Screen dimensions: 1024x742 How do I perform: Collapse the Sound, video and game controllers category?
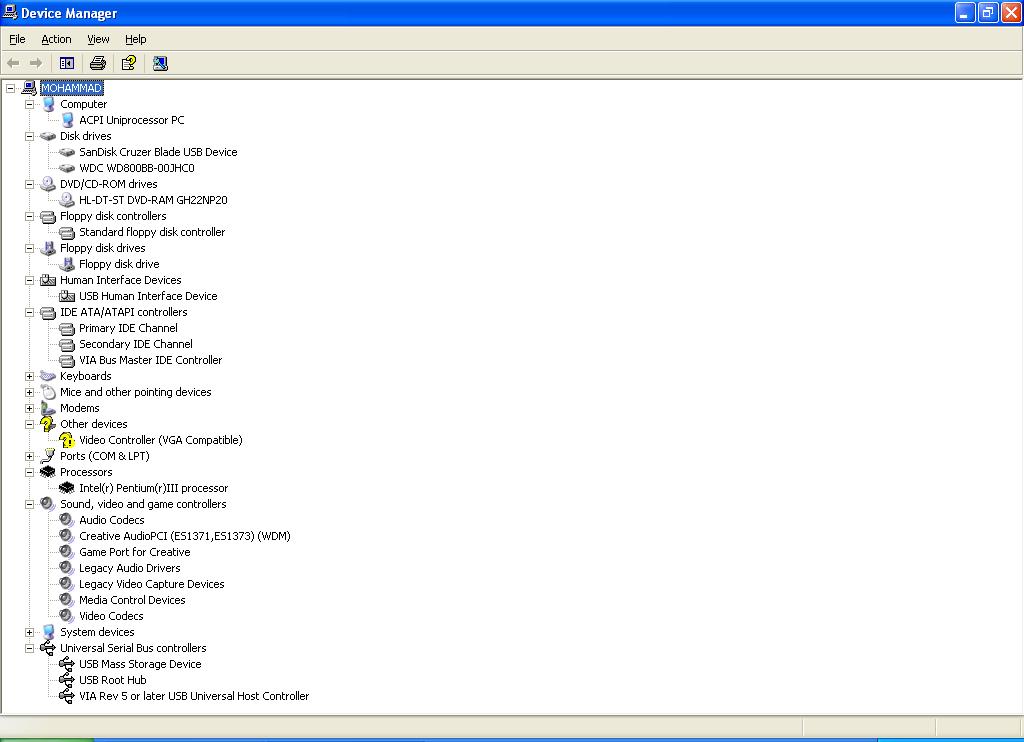click(29, 504)
